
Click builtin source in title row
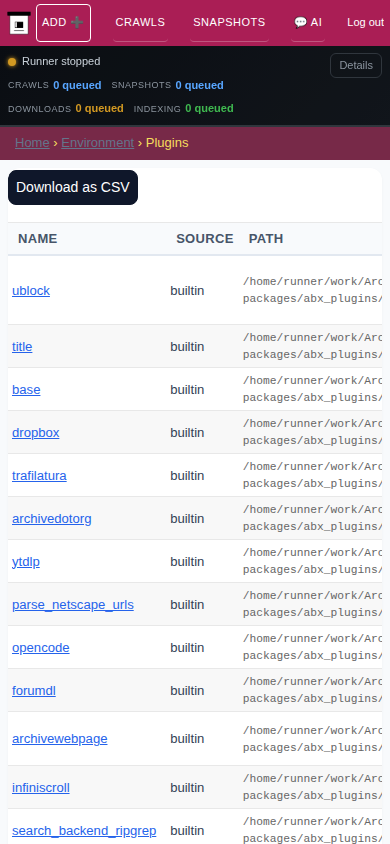(x=187, y=347)
